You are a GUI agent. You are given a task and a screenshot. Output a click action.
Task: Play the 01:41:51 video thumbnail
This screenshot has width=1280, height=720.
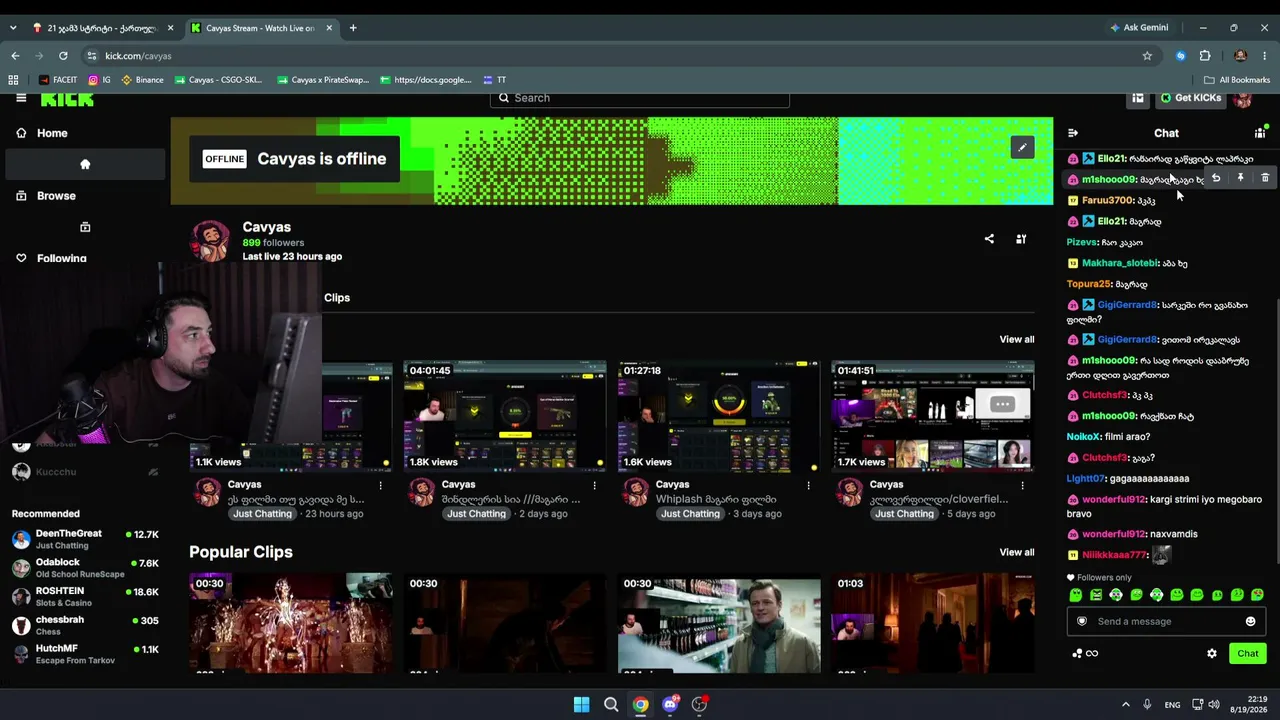click(933, 416)
